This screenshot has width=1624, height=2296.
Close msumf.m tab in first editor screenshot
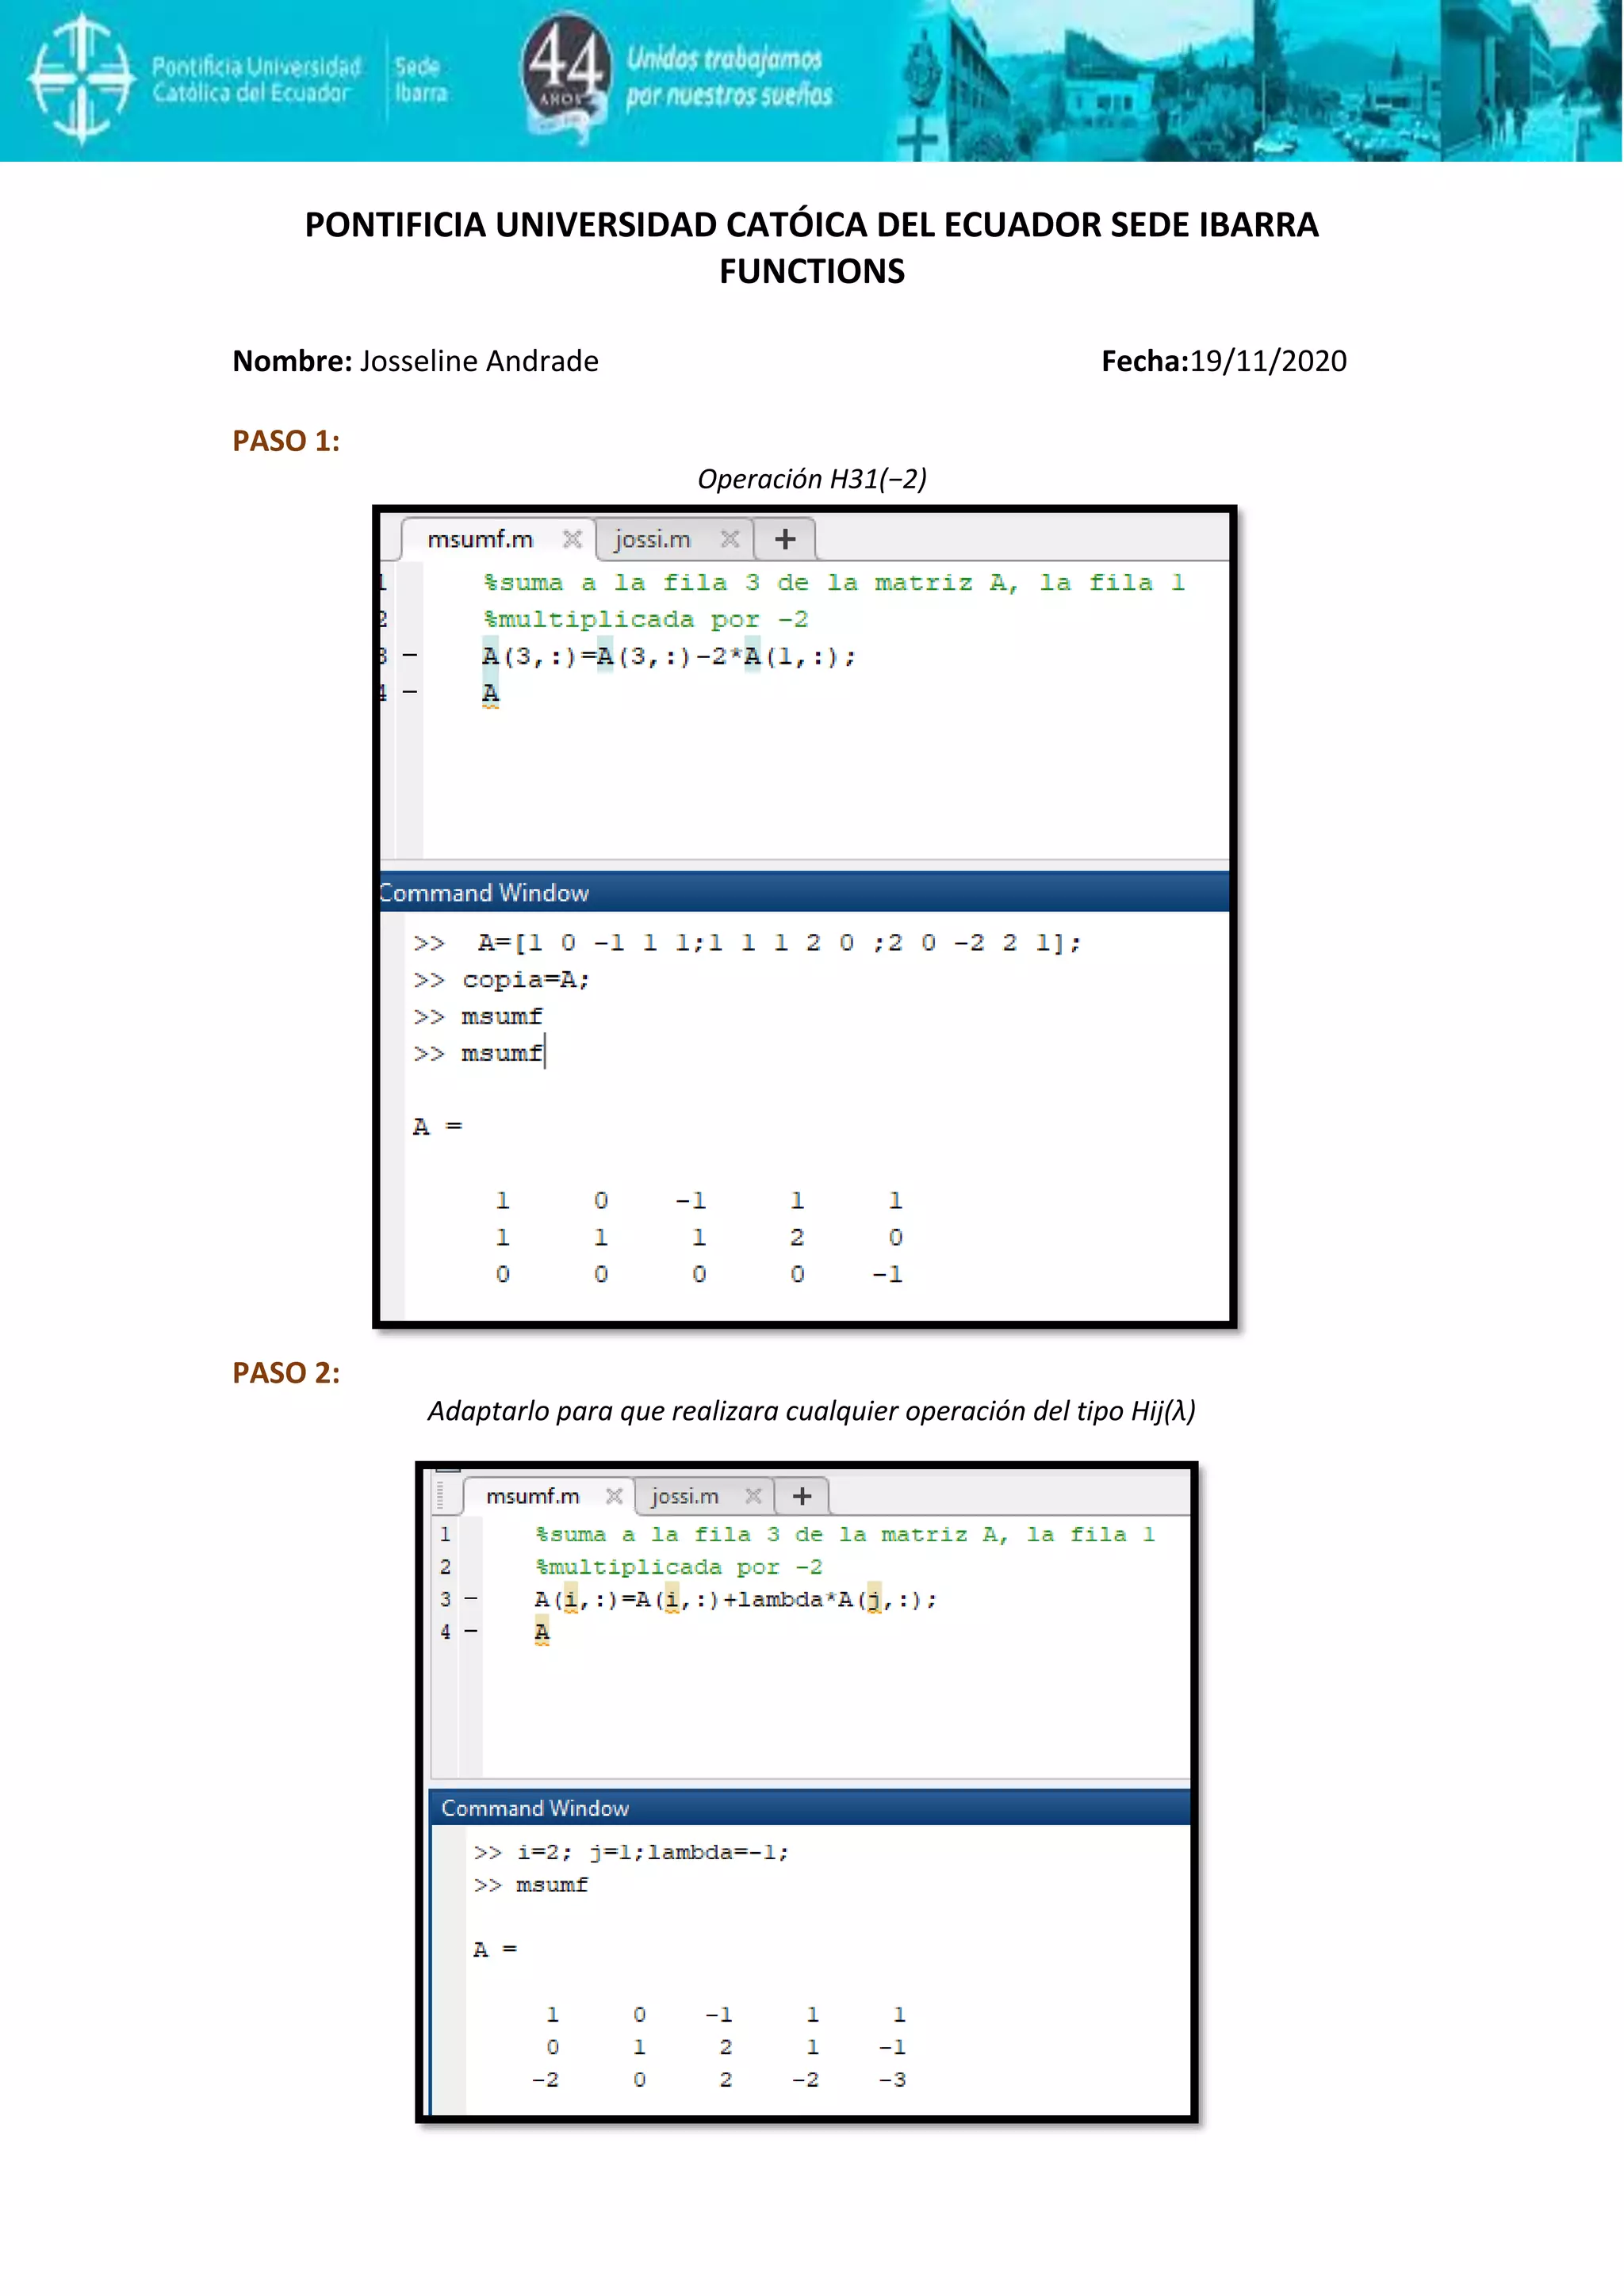pyautogui.click(x=572, y=539)
